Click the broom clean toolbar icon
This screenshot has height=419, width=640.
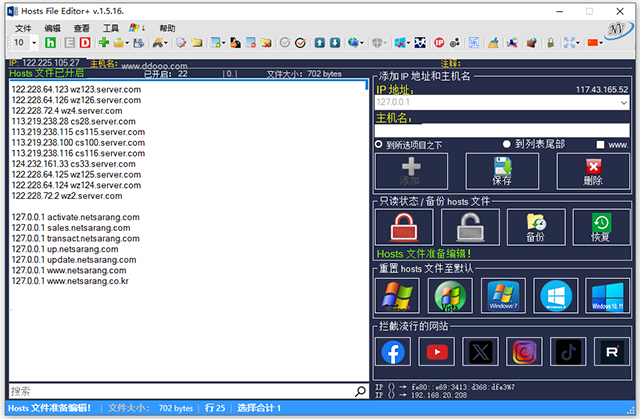point(493,43)
